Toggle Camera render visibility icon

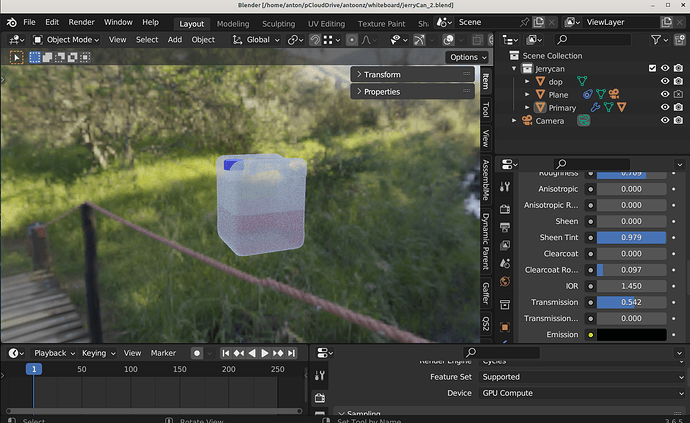click(678, 120)
